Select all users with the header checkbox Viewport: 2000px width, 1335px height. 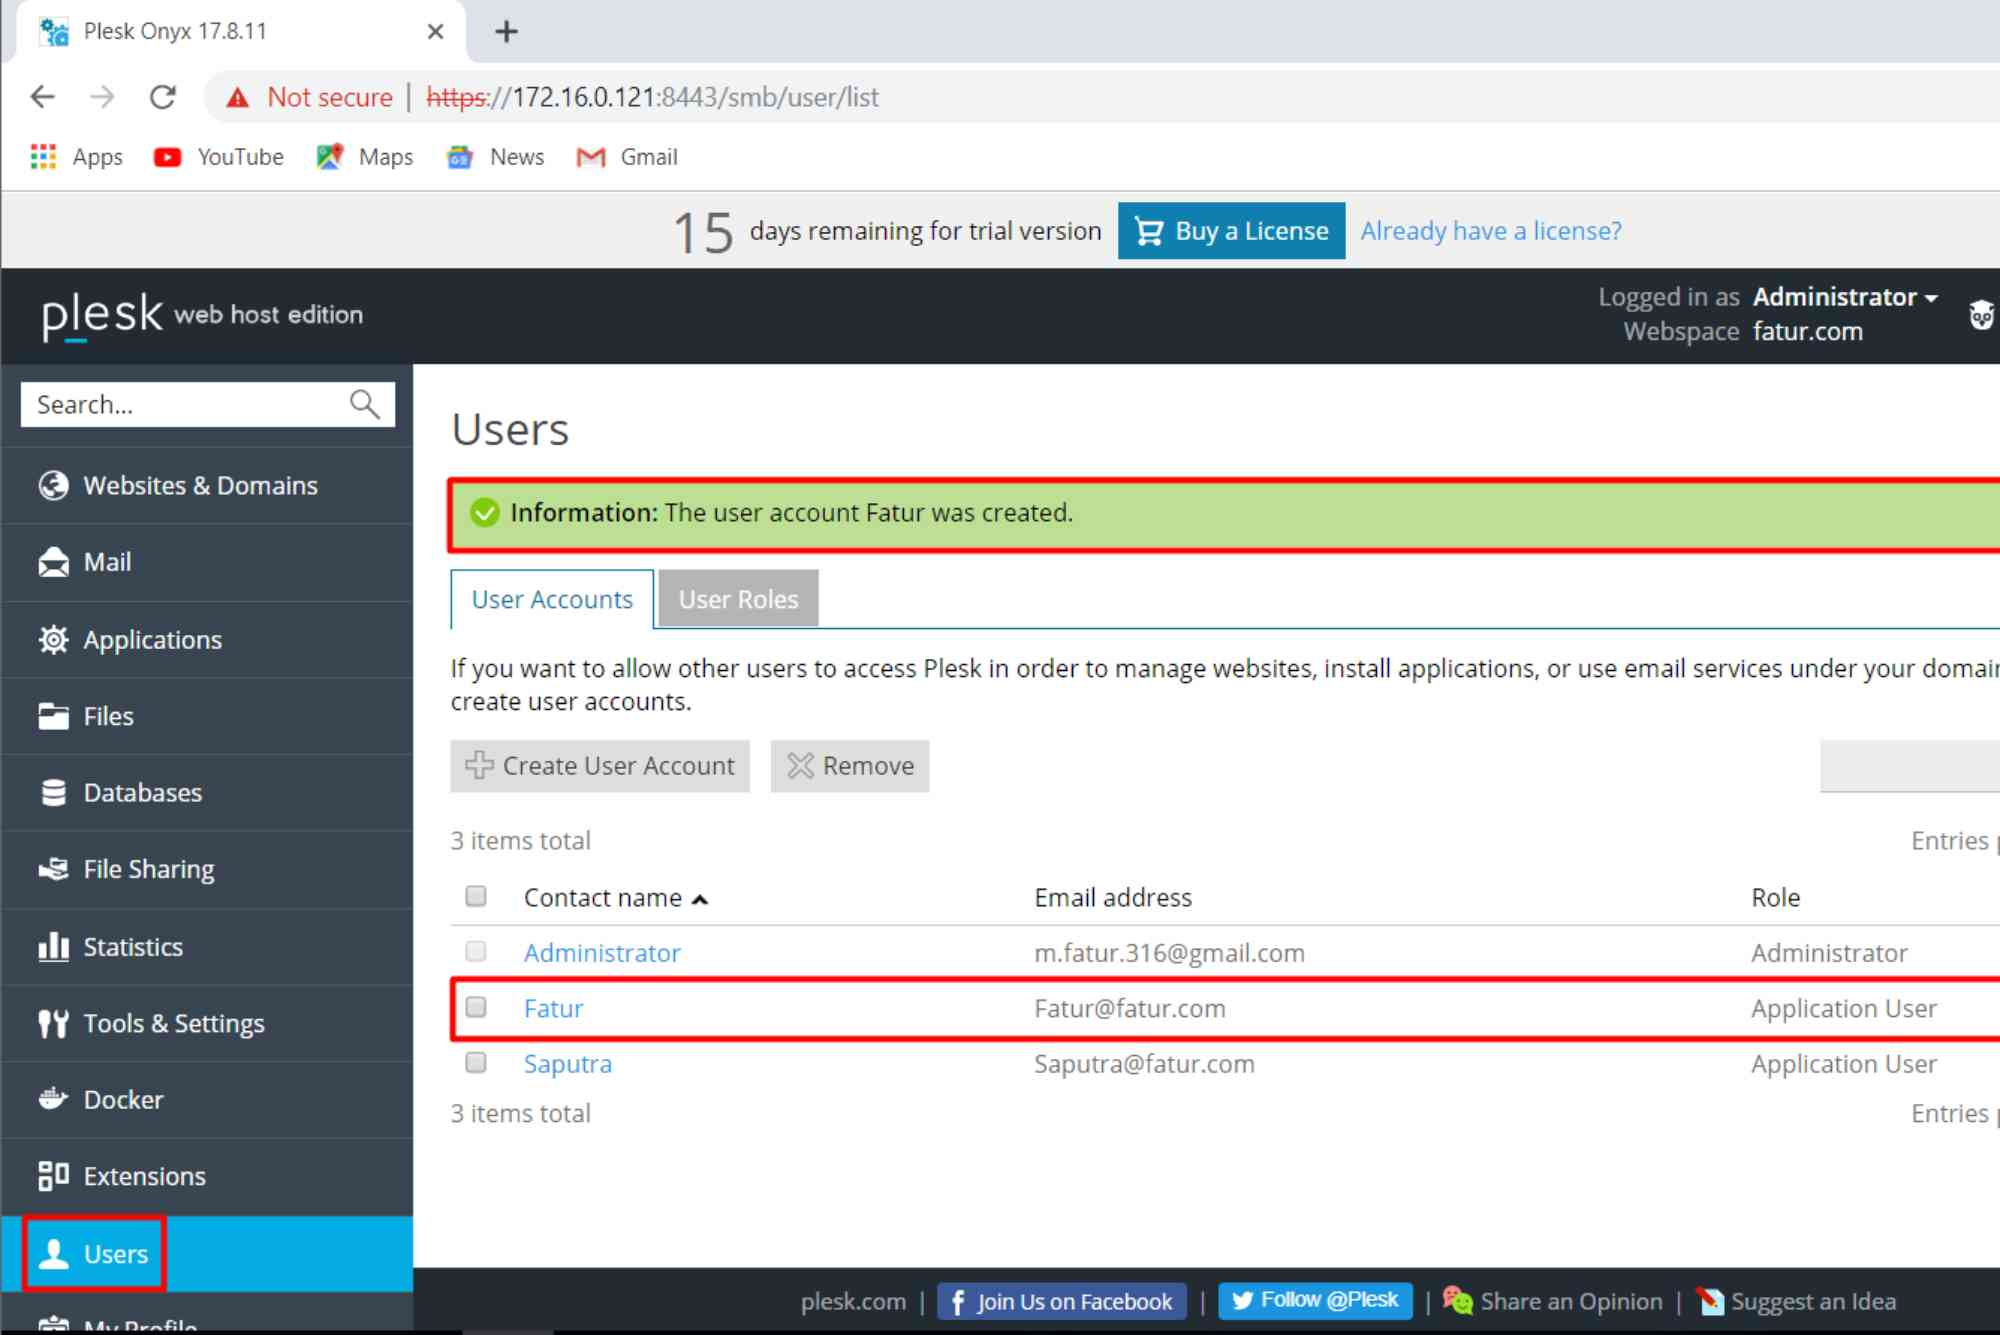476,896
